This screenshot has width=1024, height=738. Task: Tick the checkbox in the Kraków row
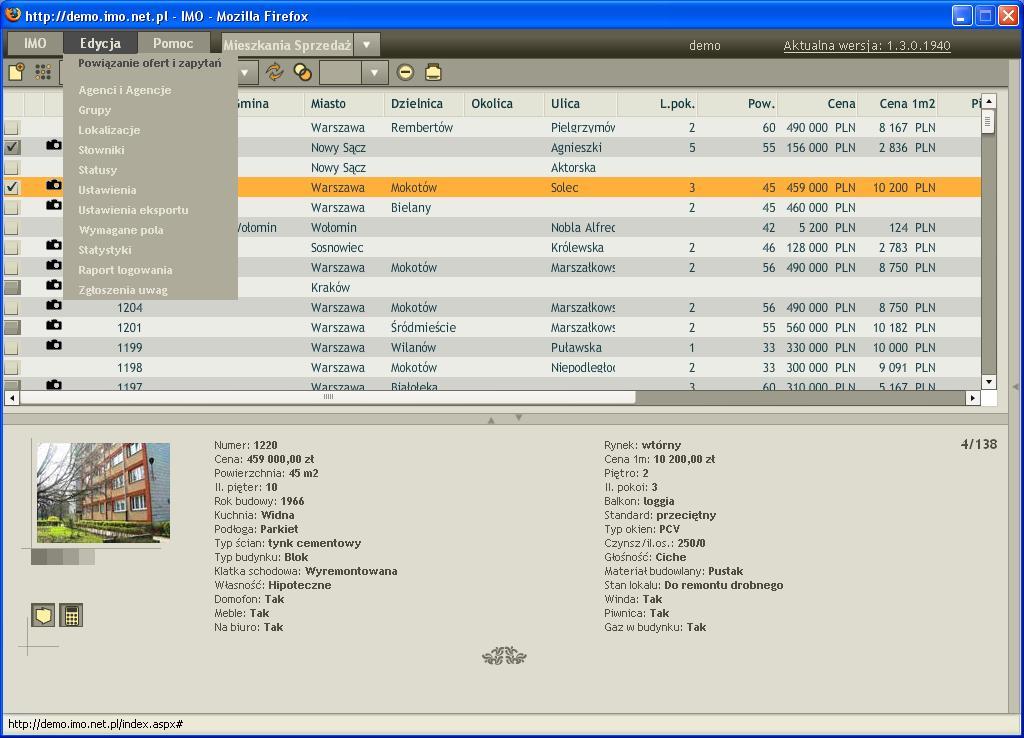point(12,288)
